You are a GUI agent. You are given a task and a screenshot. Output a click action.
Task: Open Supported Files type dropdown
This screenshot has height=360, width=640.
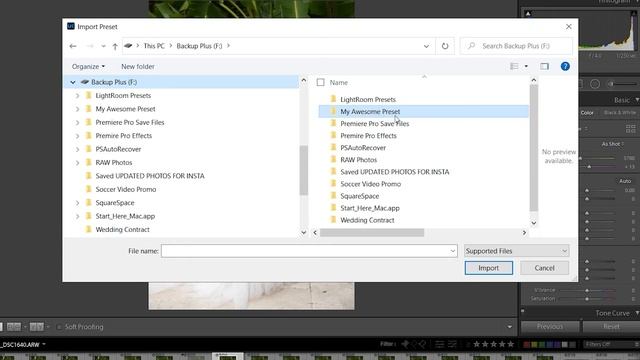click(x=516, y=251)
